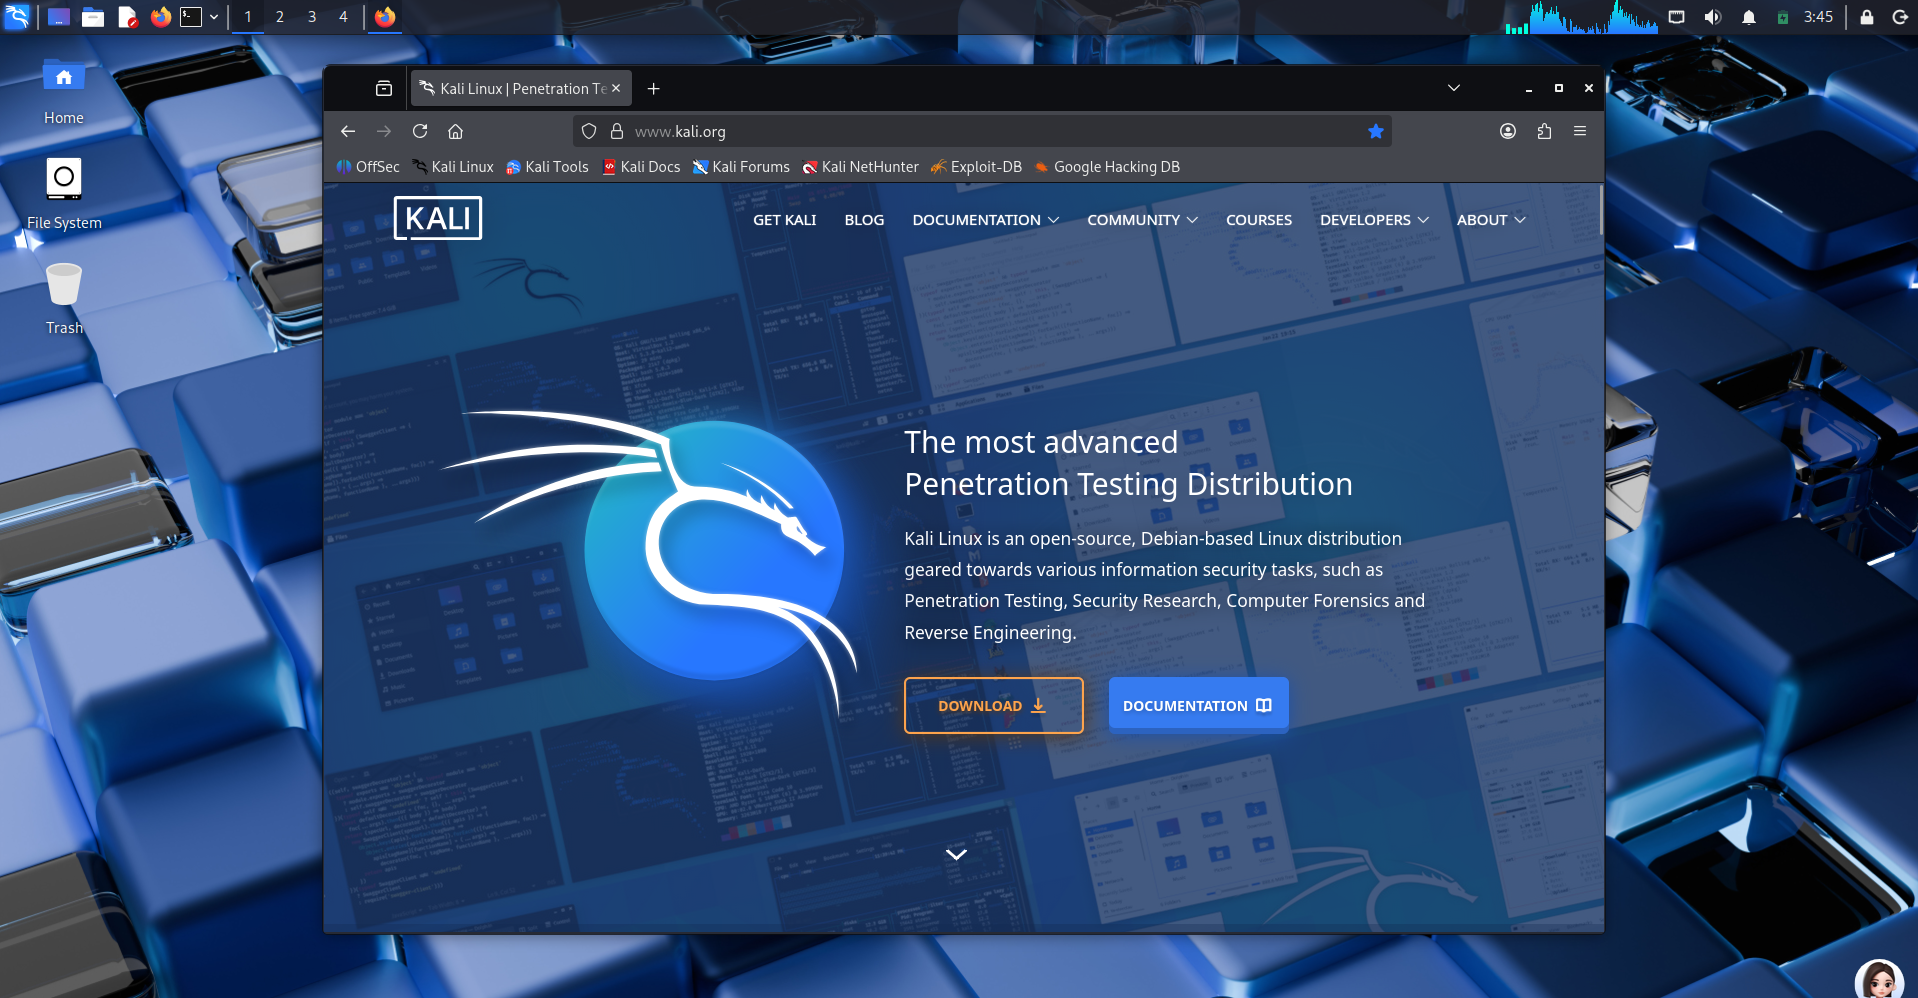Open the OffSec bookmark
1918x998 pixels.
click(x=368, y=167)
